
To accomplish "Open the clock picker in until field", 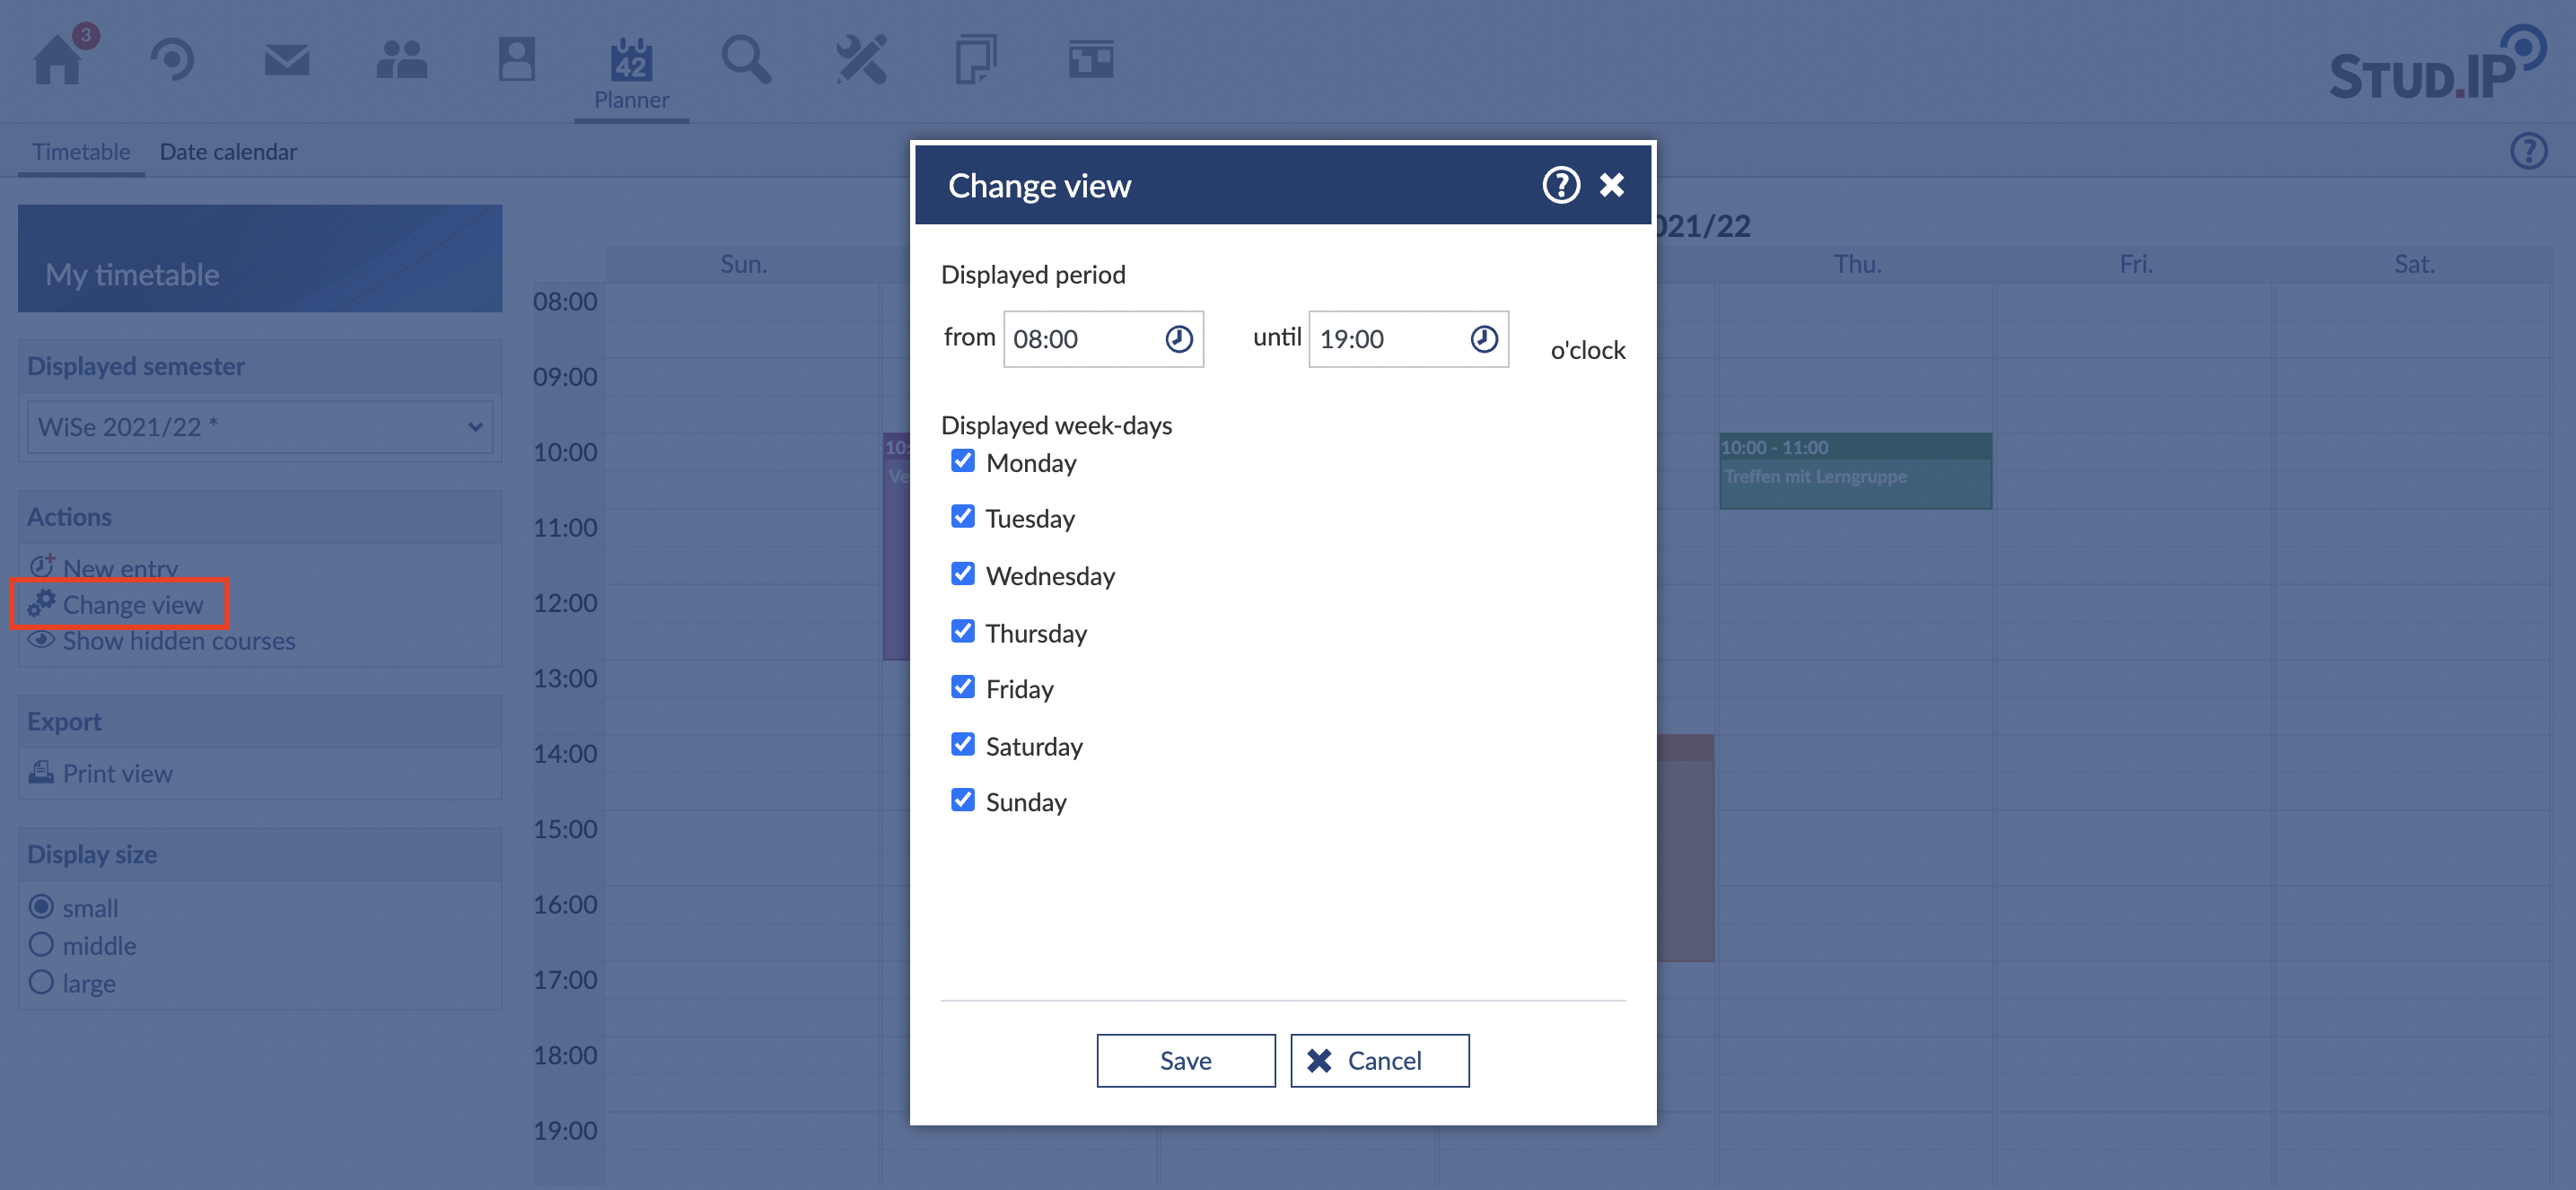I will click(x=1484, y=339).
